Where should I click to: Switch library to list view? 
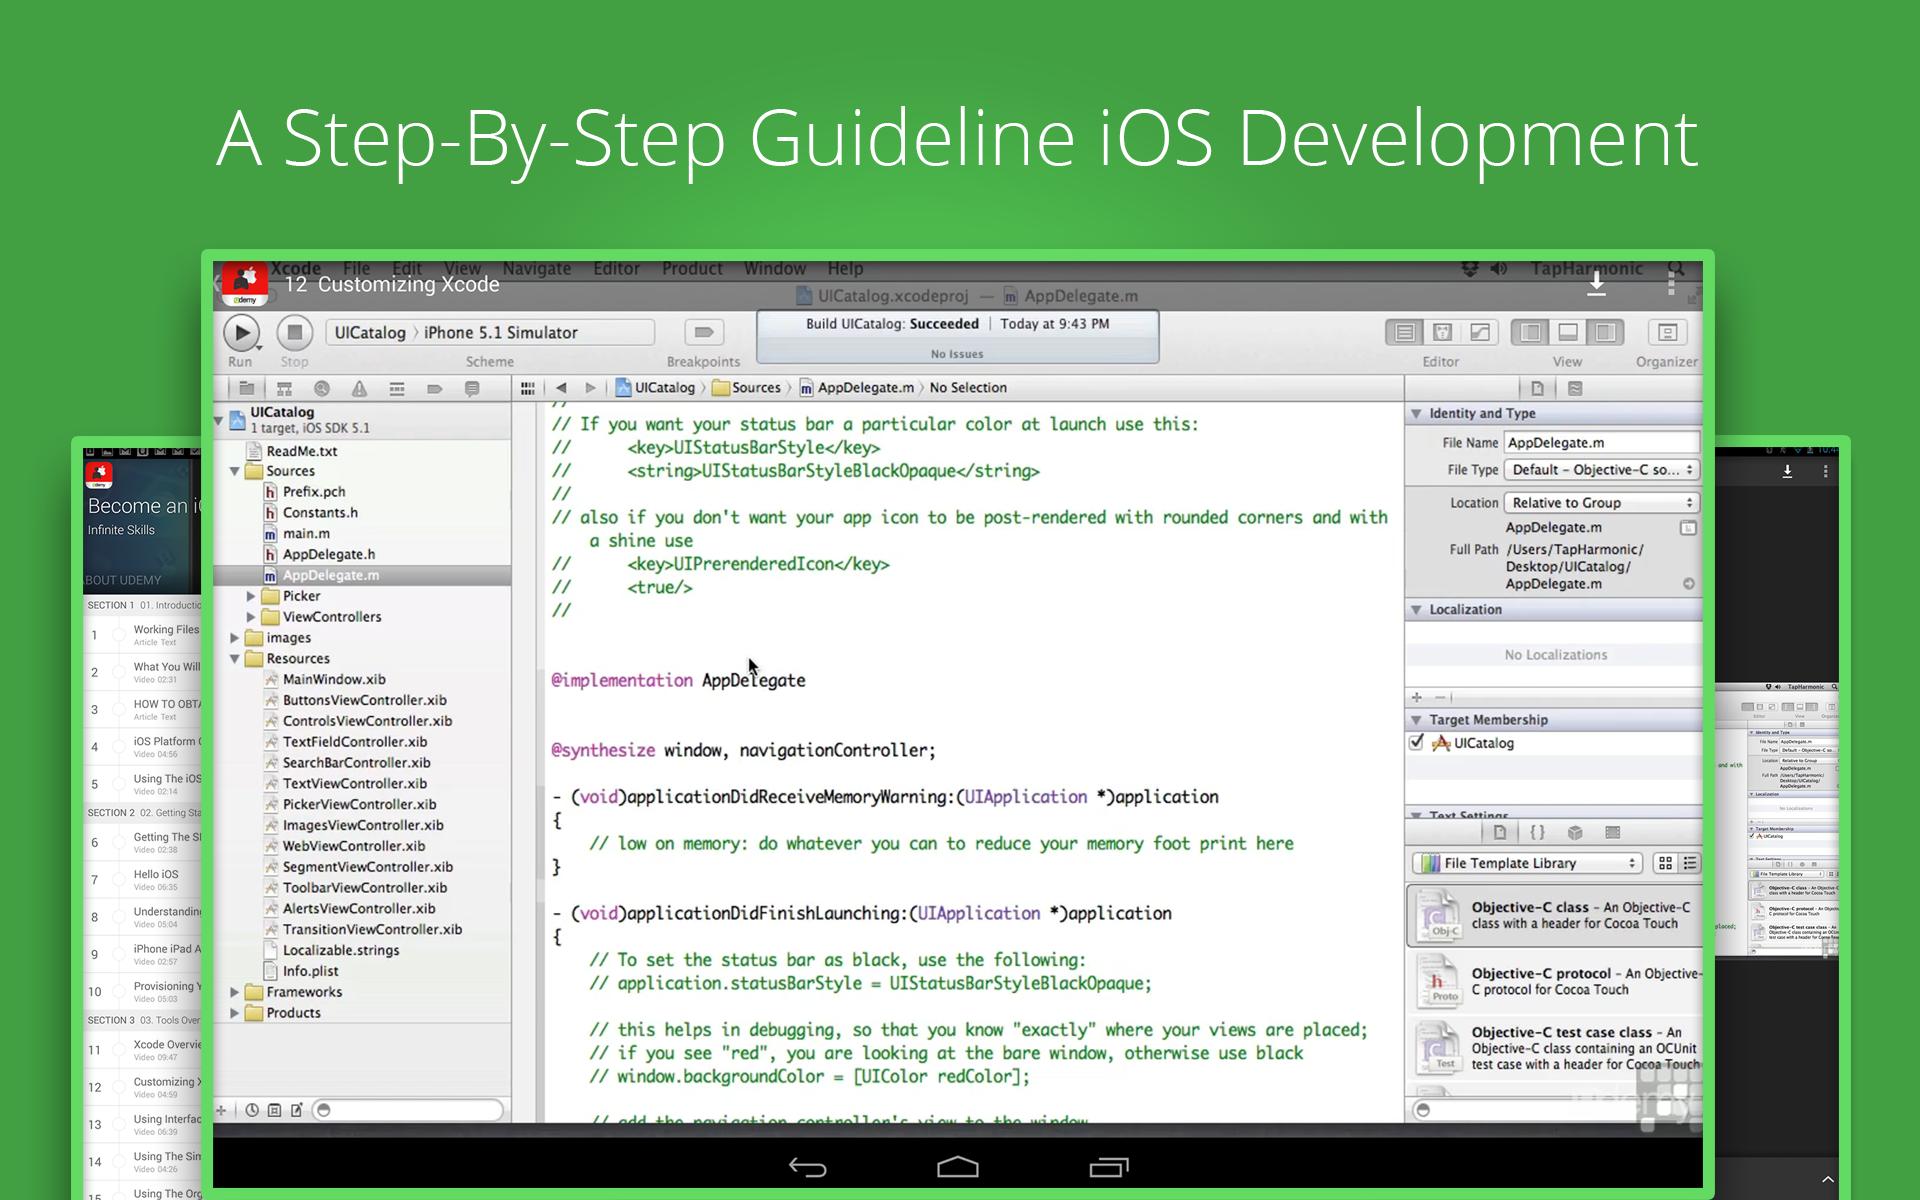1690,863
